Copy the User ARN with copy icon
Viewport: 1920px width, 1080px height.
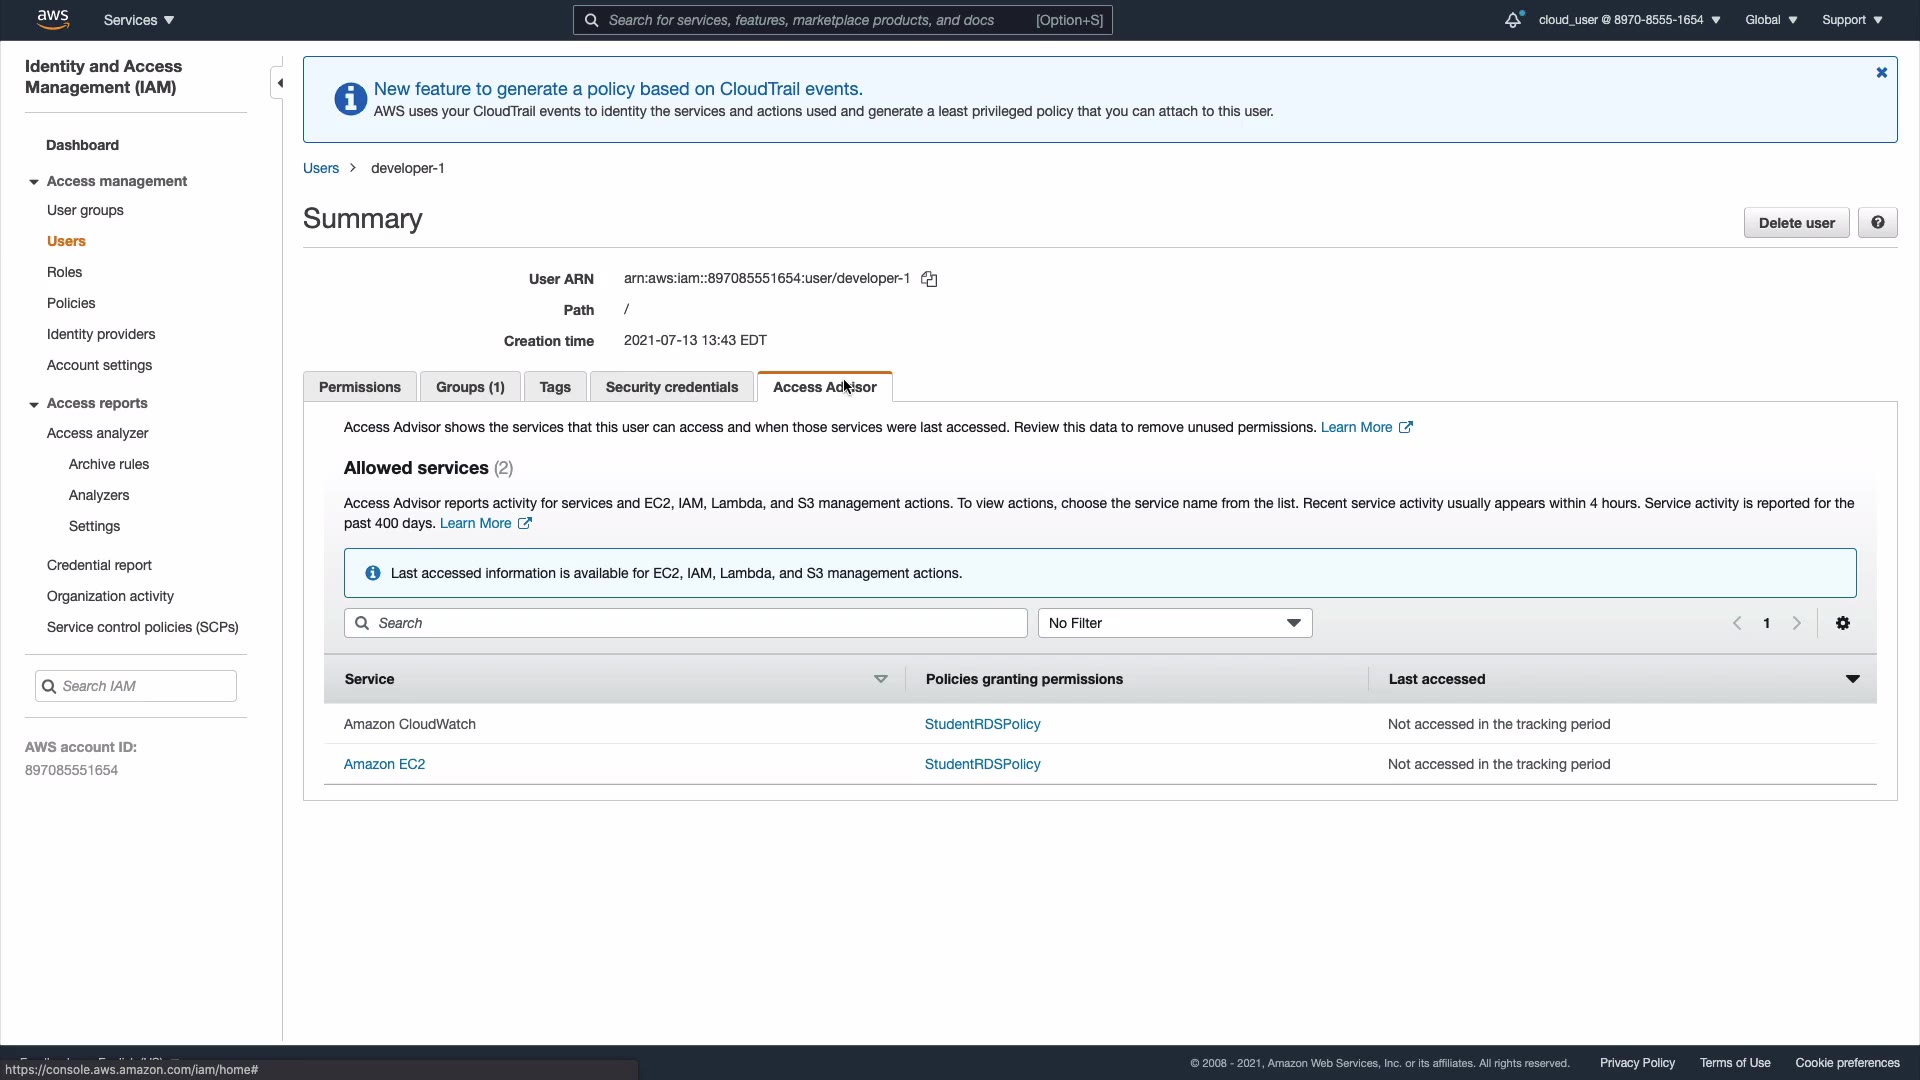tap(929, 279)
